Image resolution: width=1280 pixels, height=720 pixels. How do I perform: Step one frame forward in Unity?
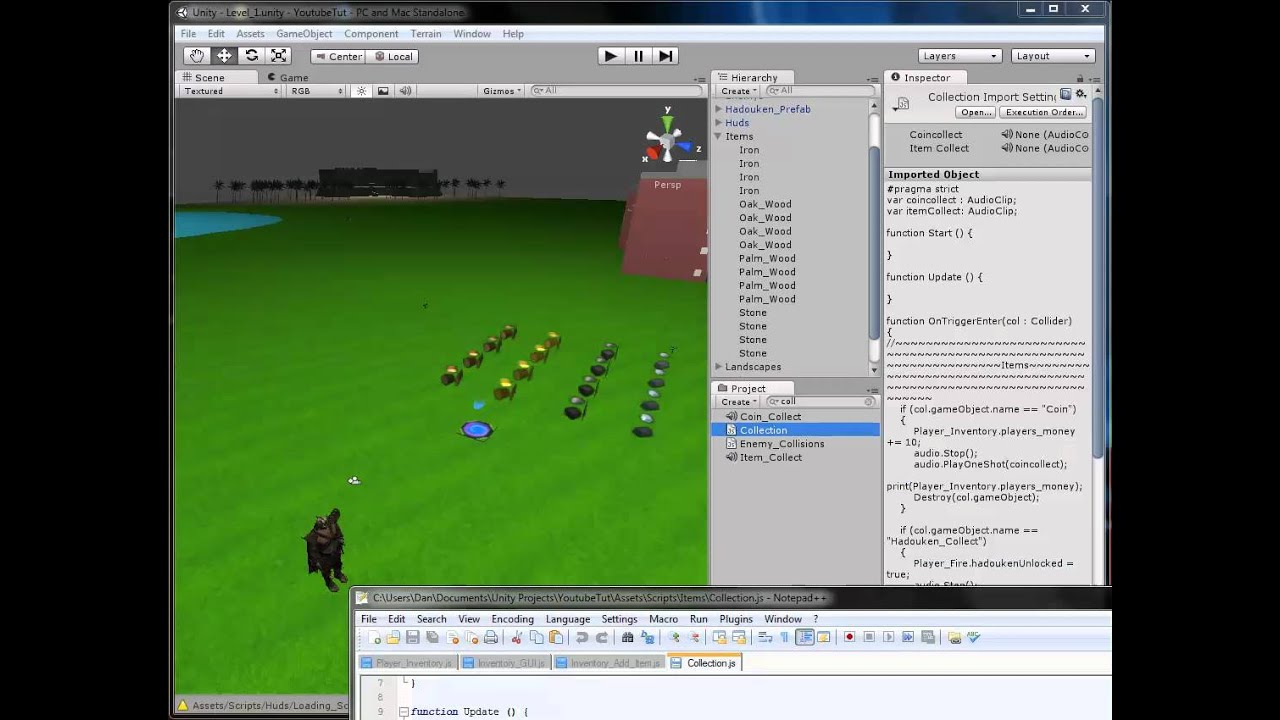pyautogui.click(x=665, y=56)
